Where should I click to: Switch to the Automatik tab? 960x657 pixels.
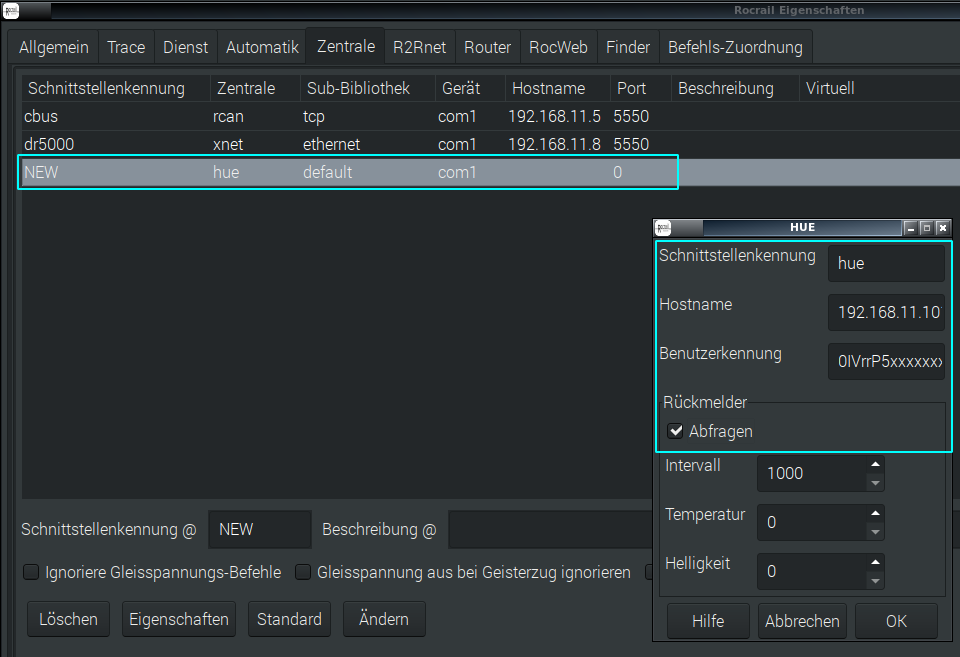pos(262,47)
